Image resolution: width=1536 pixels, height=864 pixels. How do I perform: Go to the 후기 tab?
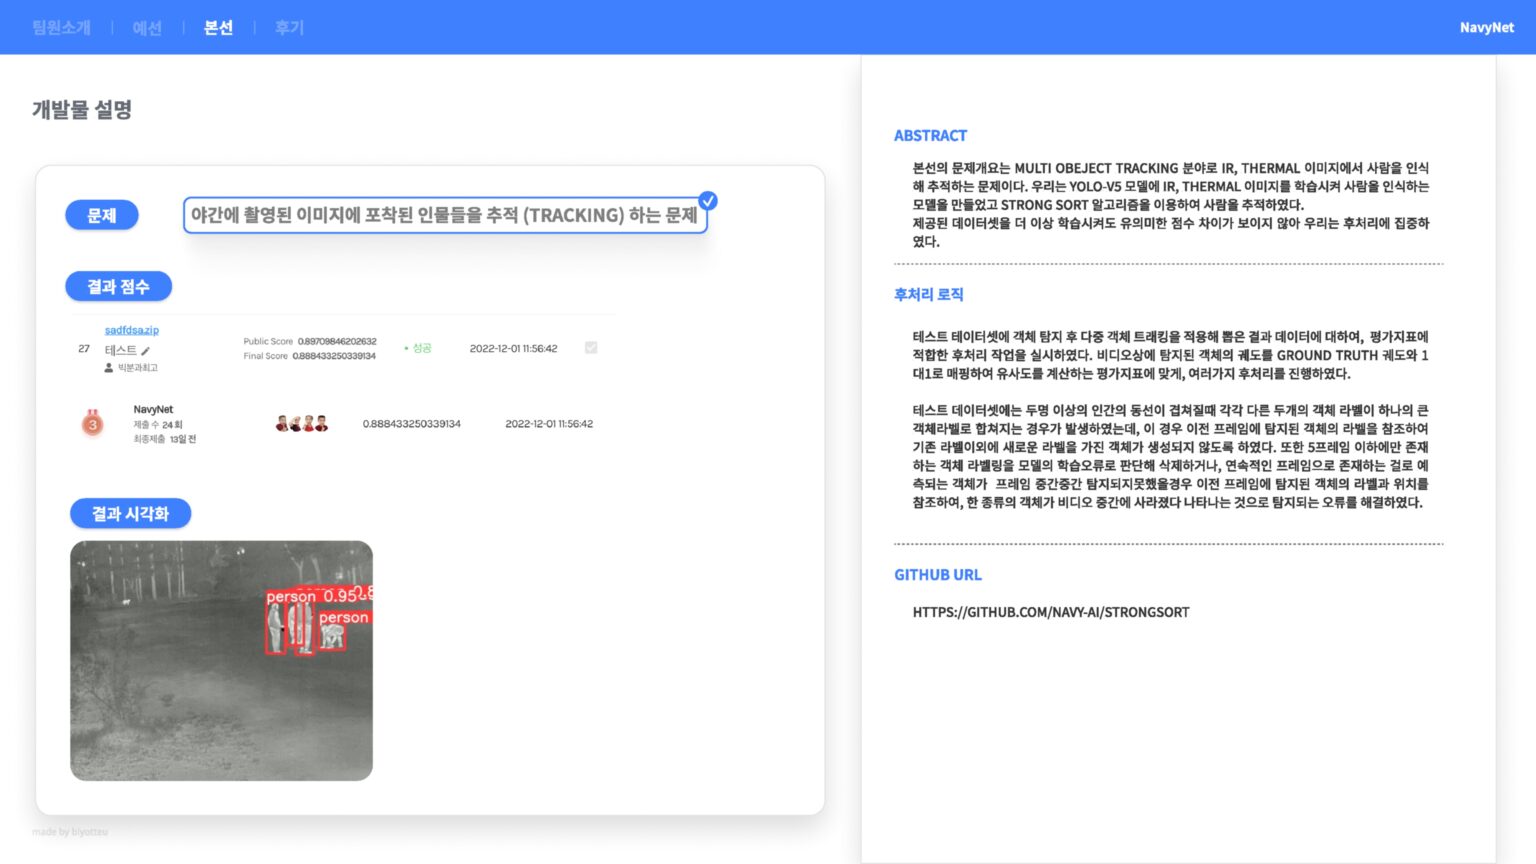point(289,27)
